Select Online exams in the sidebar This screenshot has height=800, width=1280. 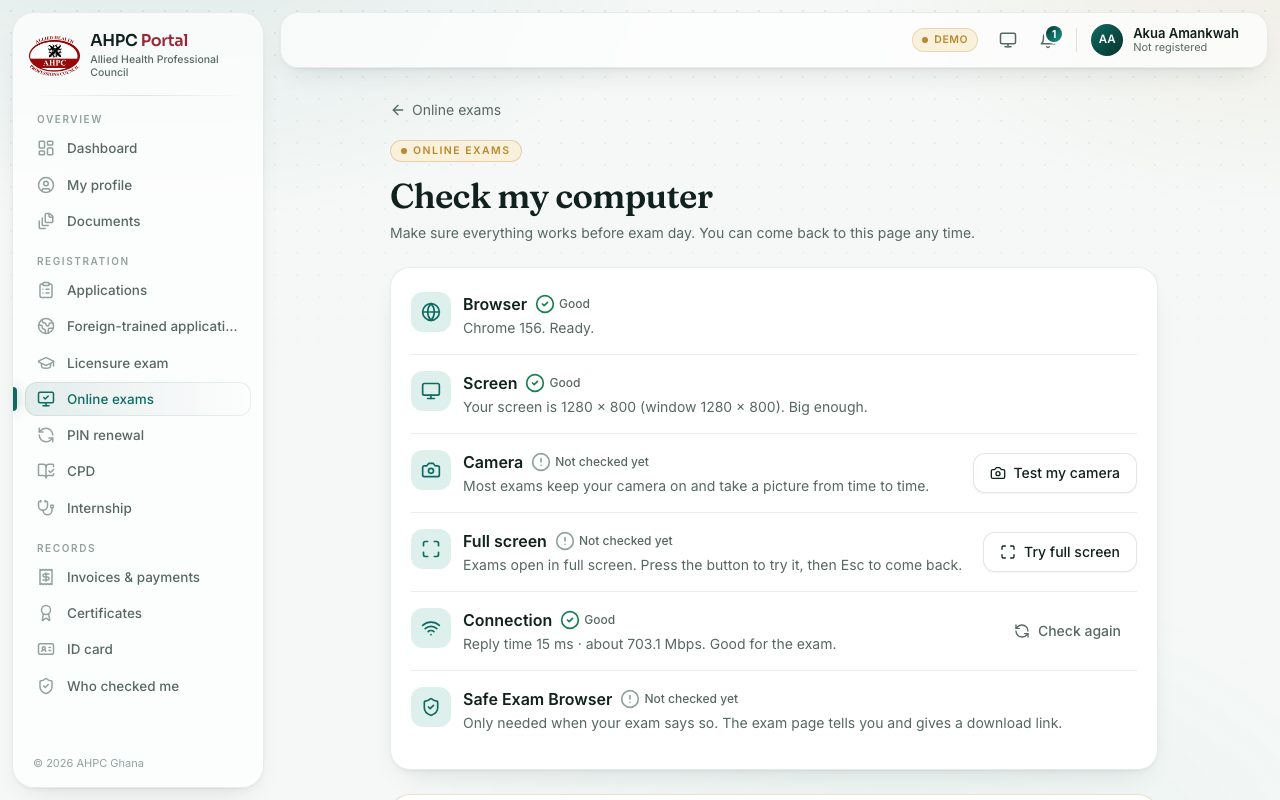coord(138,399)
